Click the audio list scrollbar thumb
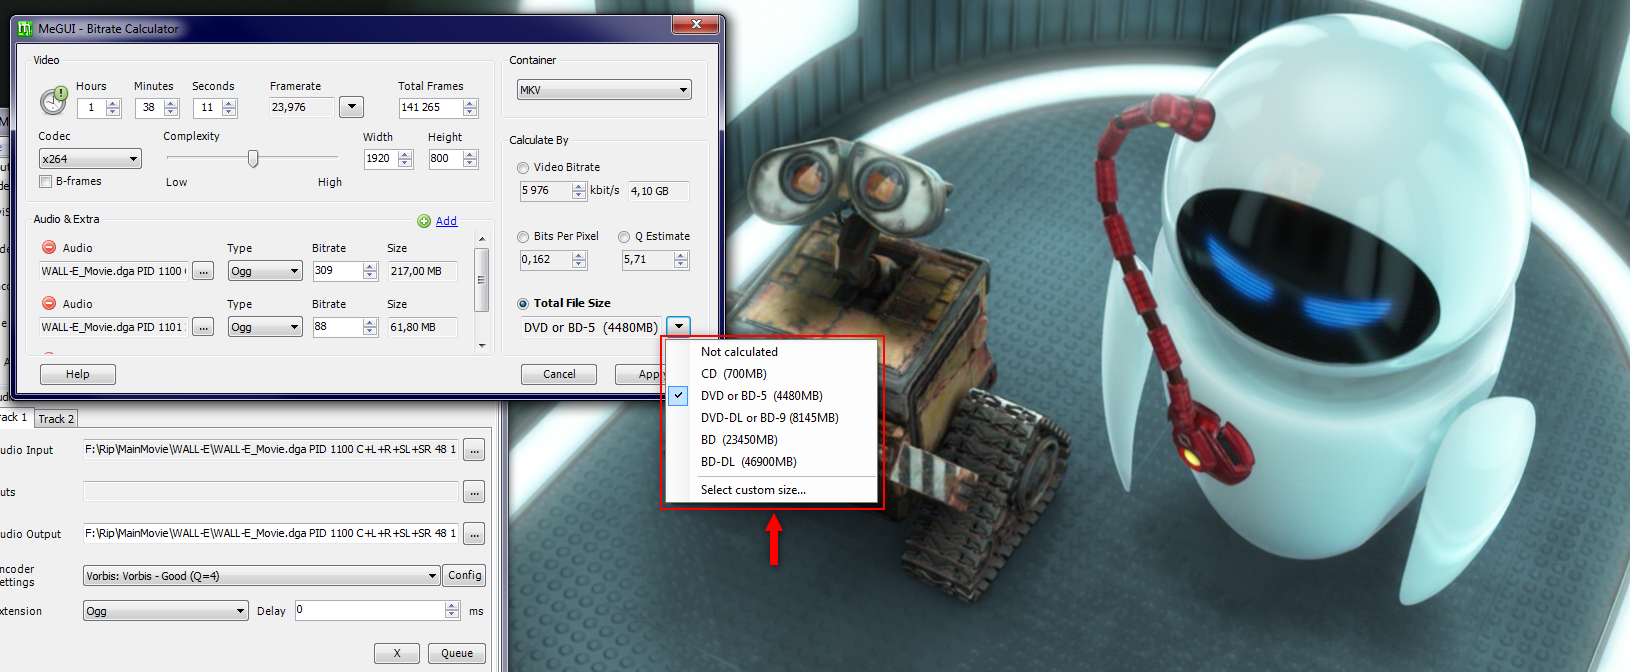The image size is (1630, 672). 482,280
